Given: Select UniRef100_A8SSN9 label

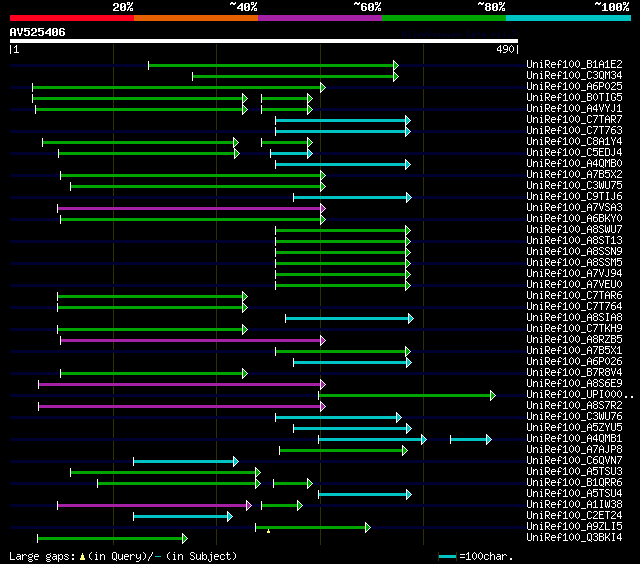Looking at the screenshot, I should pyautogui.click(x=574, y=252).
